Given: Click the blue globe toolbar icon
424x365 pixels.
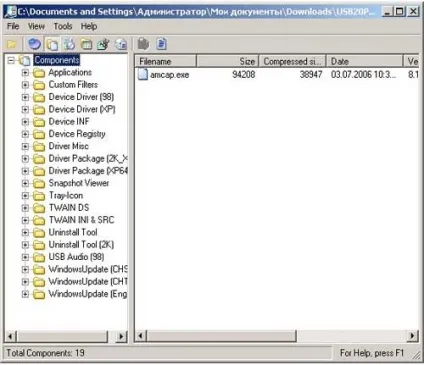Looking at the screenshot, I should tap(35, 44).
